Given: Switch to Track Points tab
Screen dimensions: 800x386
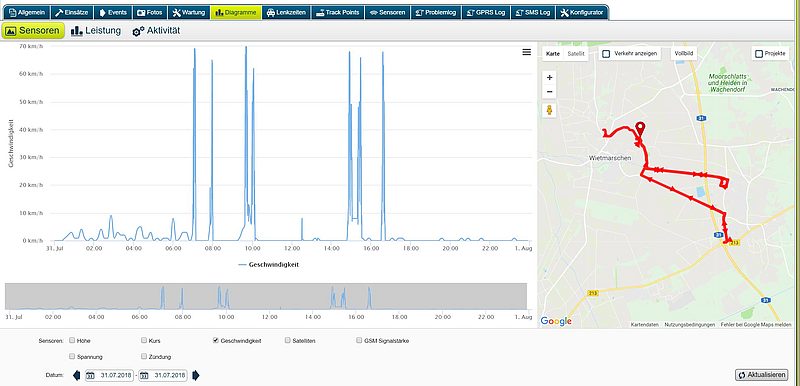Looking at the screenshot, I should 337,12.
